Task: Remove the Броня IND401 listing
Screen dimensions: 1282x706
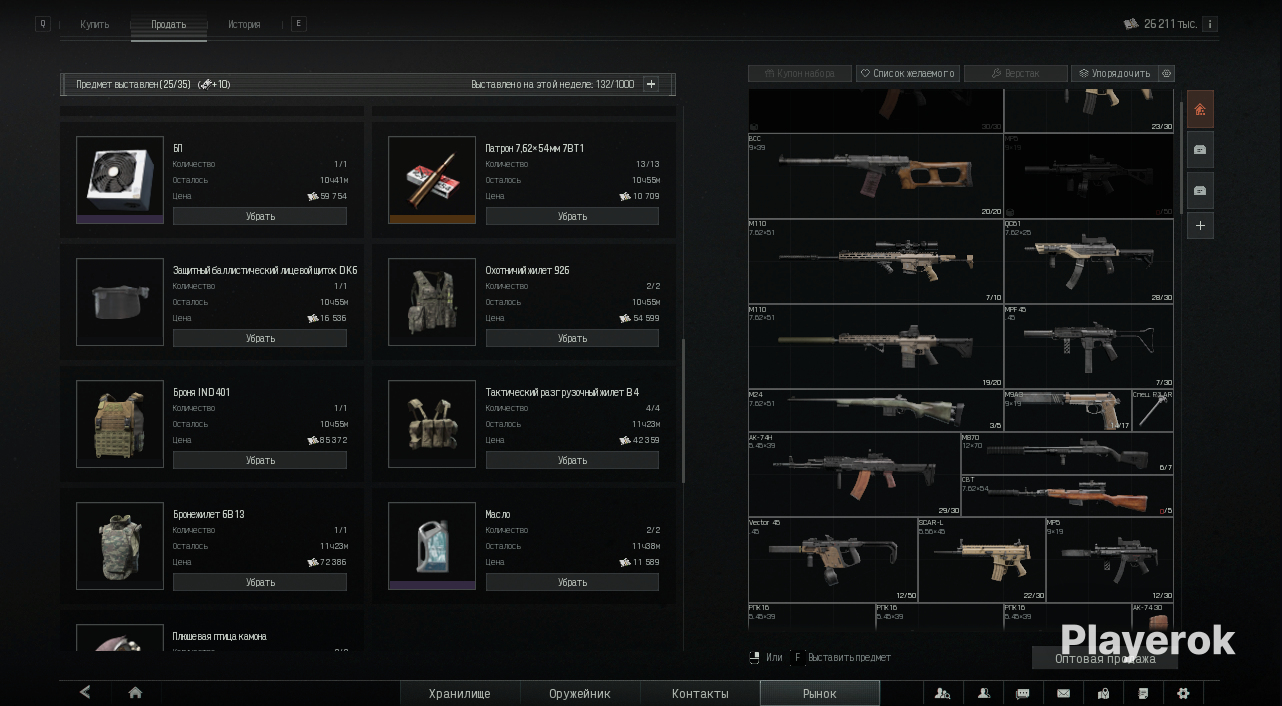Action: (x=260, y=460)
